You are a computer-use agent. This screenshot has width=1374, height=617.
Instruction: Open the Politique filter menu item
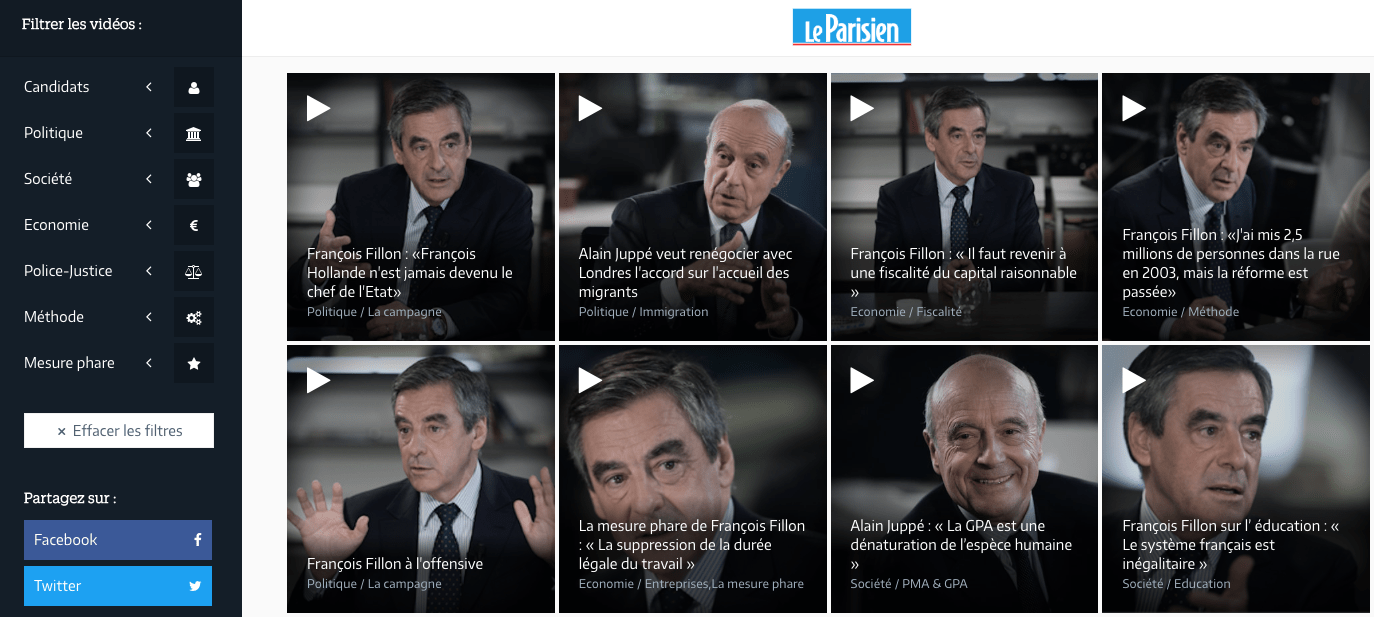coord(88,133)
